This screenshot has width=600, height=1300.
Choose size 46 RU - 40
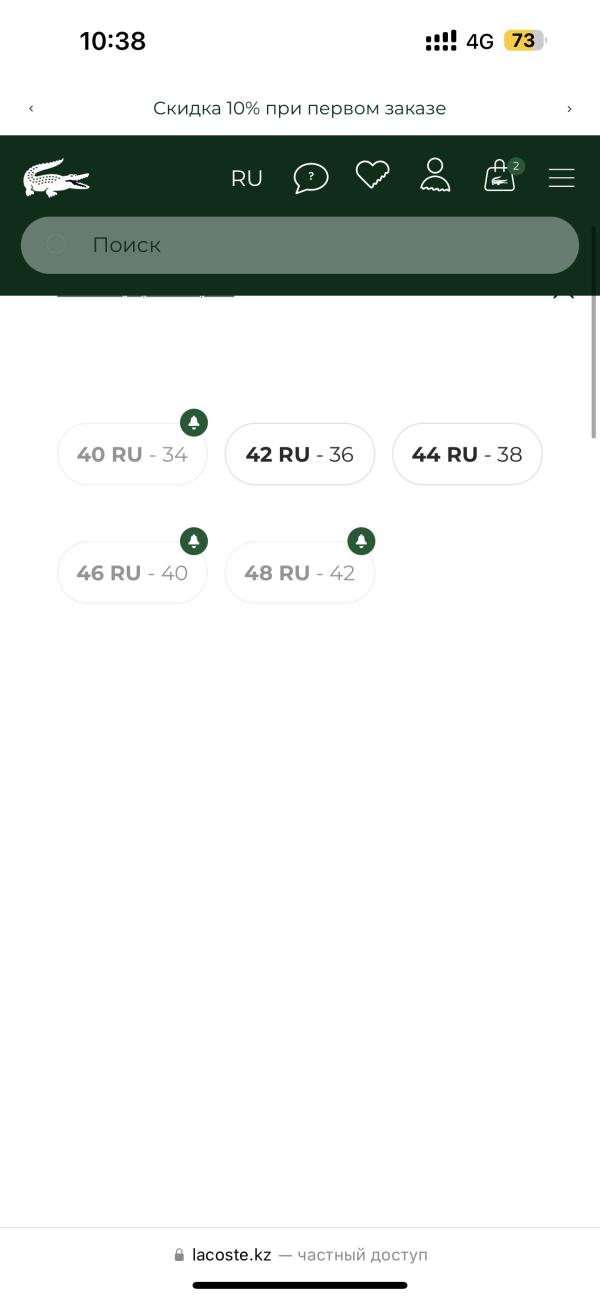(x=132, y=573)
